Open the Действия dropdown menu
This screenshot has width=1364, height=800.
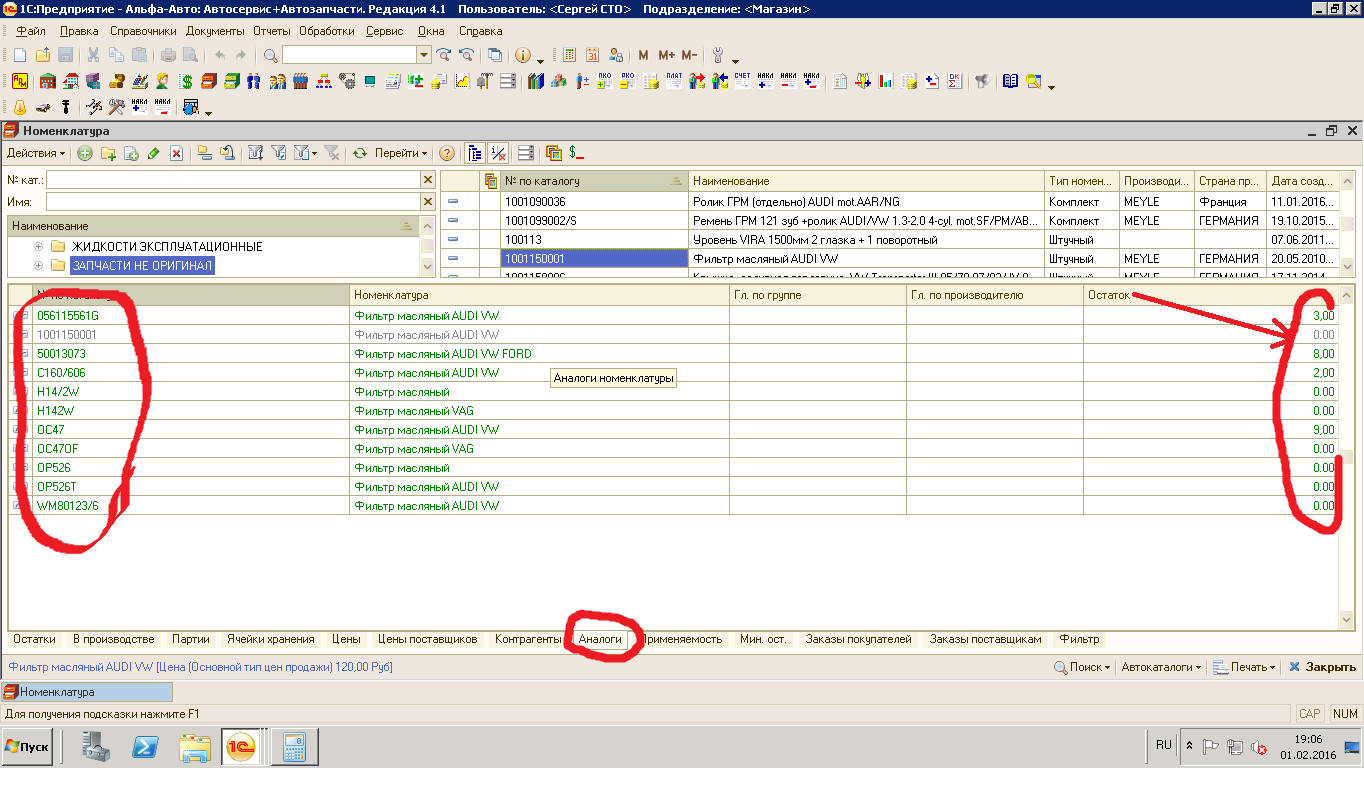click(36, 153)
